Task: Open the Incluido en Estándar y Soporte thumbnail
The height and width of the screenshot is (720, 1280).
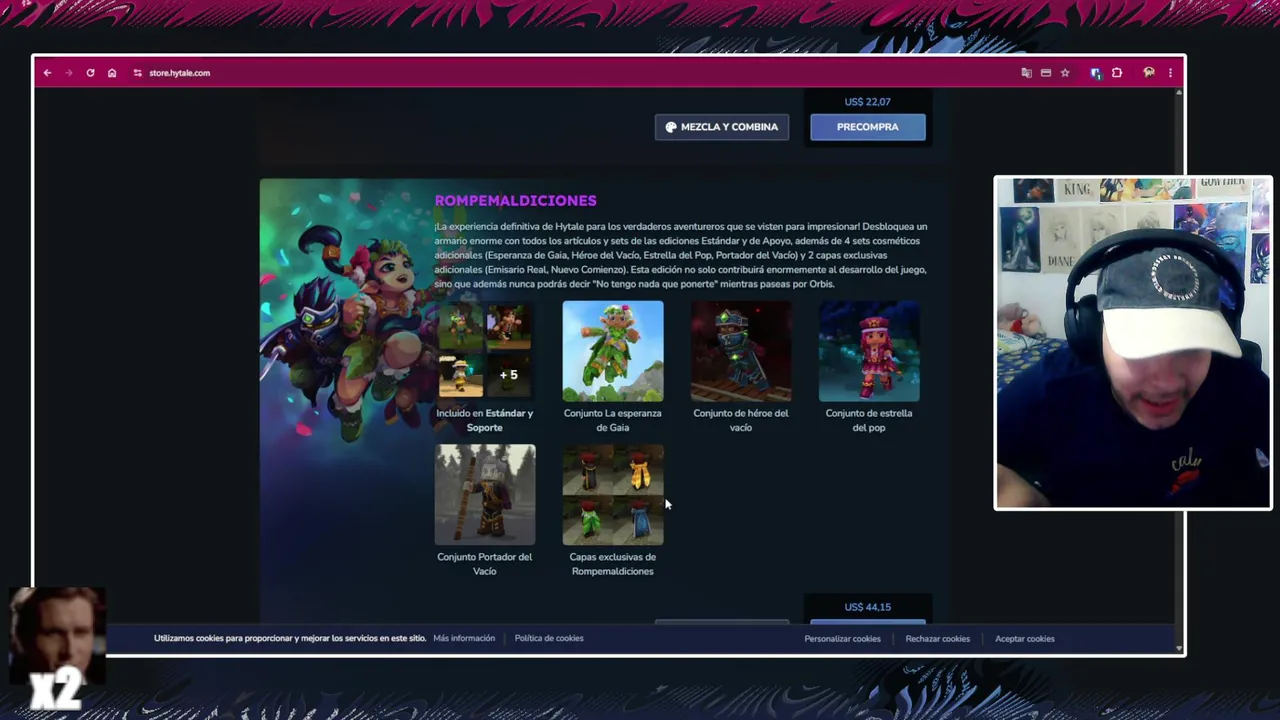Action: point(485,351)
